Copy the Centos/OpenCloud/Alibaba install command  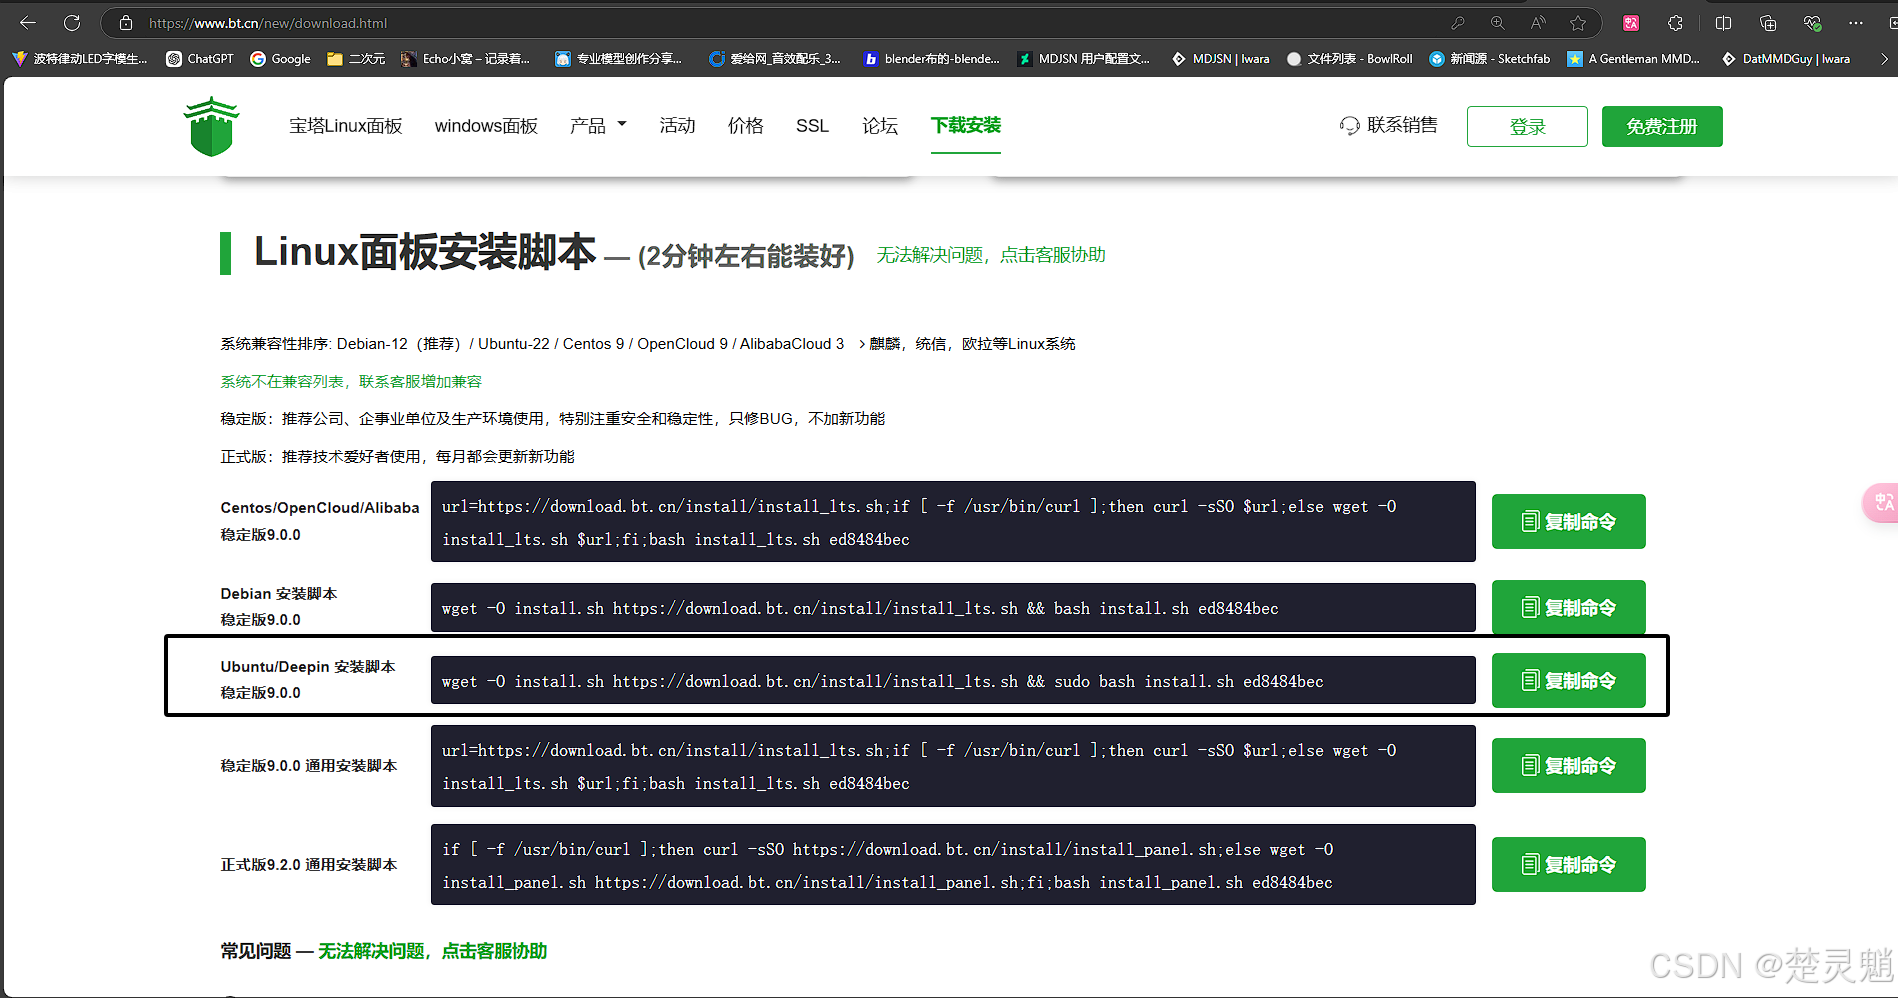coord(1569,522)
